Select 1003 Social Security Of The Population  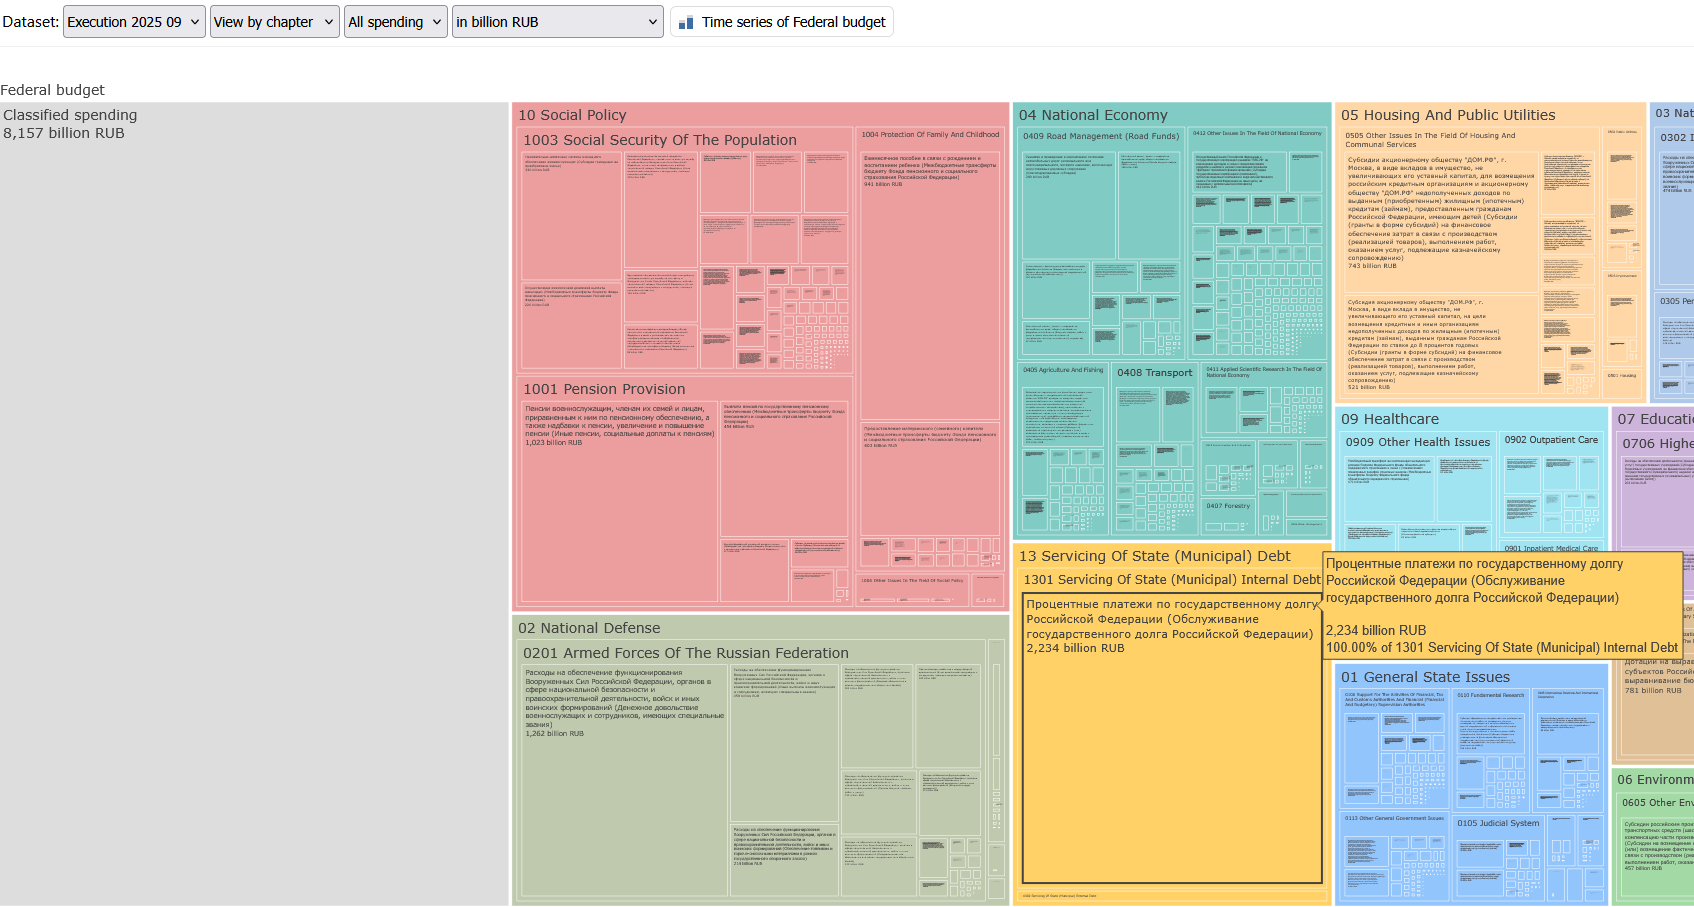(x=660, y=140)
